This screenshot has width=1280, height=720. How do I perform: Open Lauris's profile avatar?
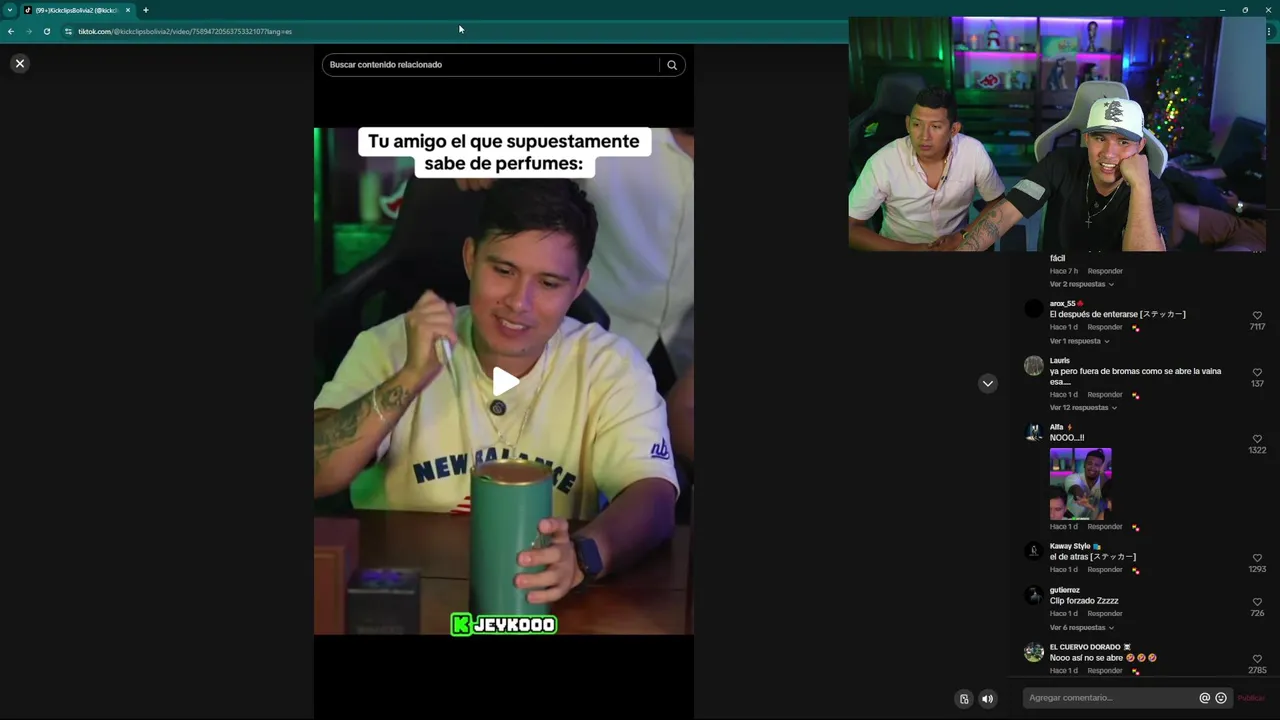(1034, 366)
